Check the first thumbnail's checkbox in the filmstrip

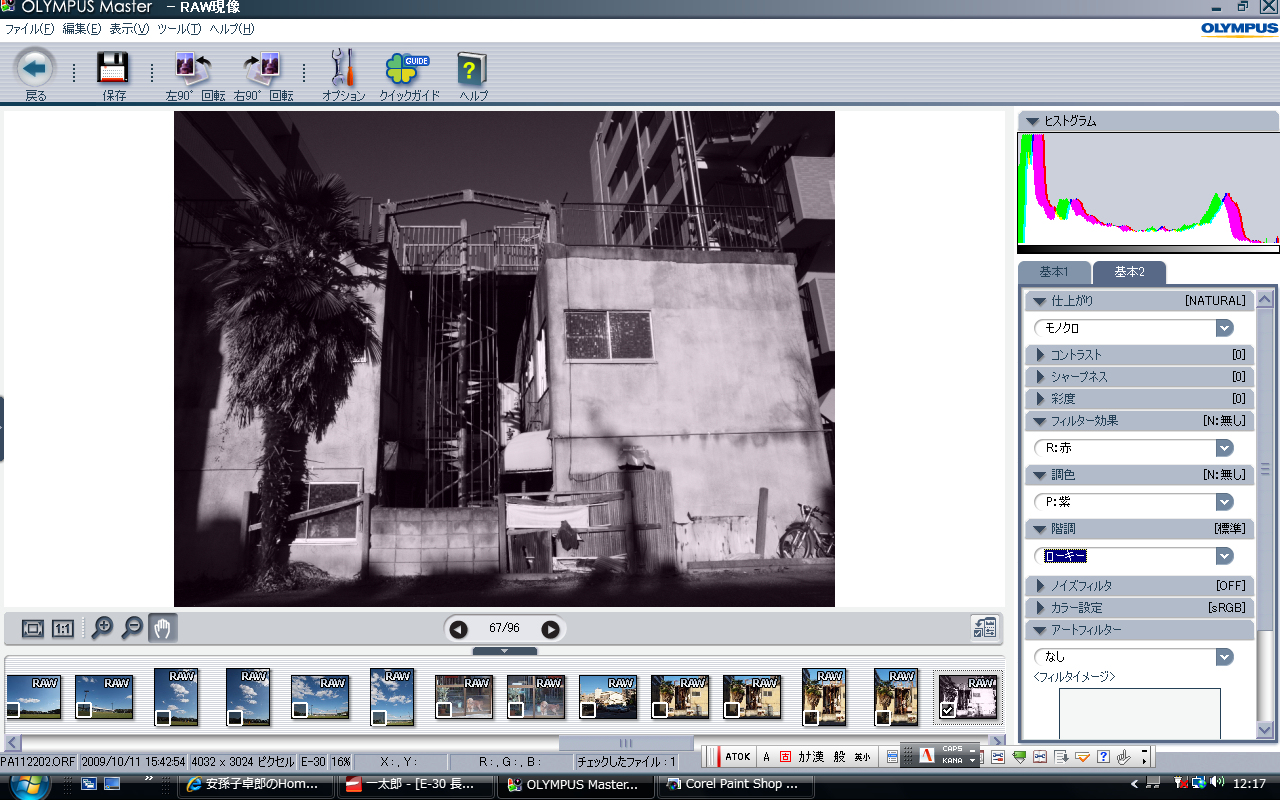[x=13, y=710]
